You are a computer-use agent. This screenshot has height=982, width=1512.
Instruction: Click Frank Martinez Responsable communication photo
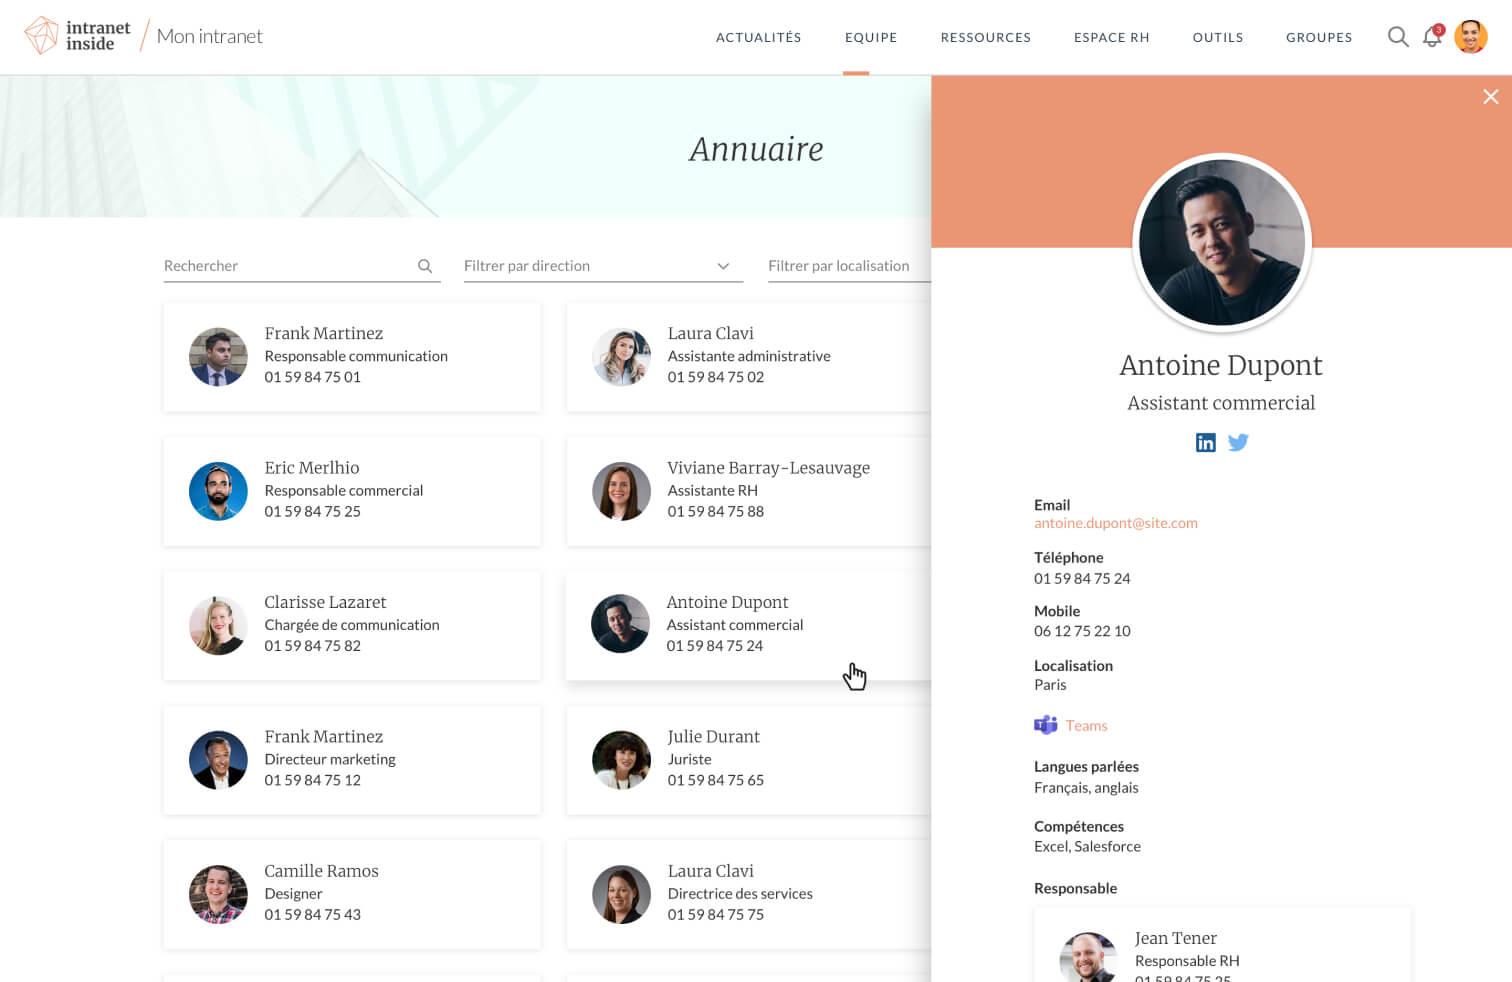(x=218, y=356)
